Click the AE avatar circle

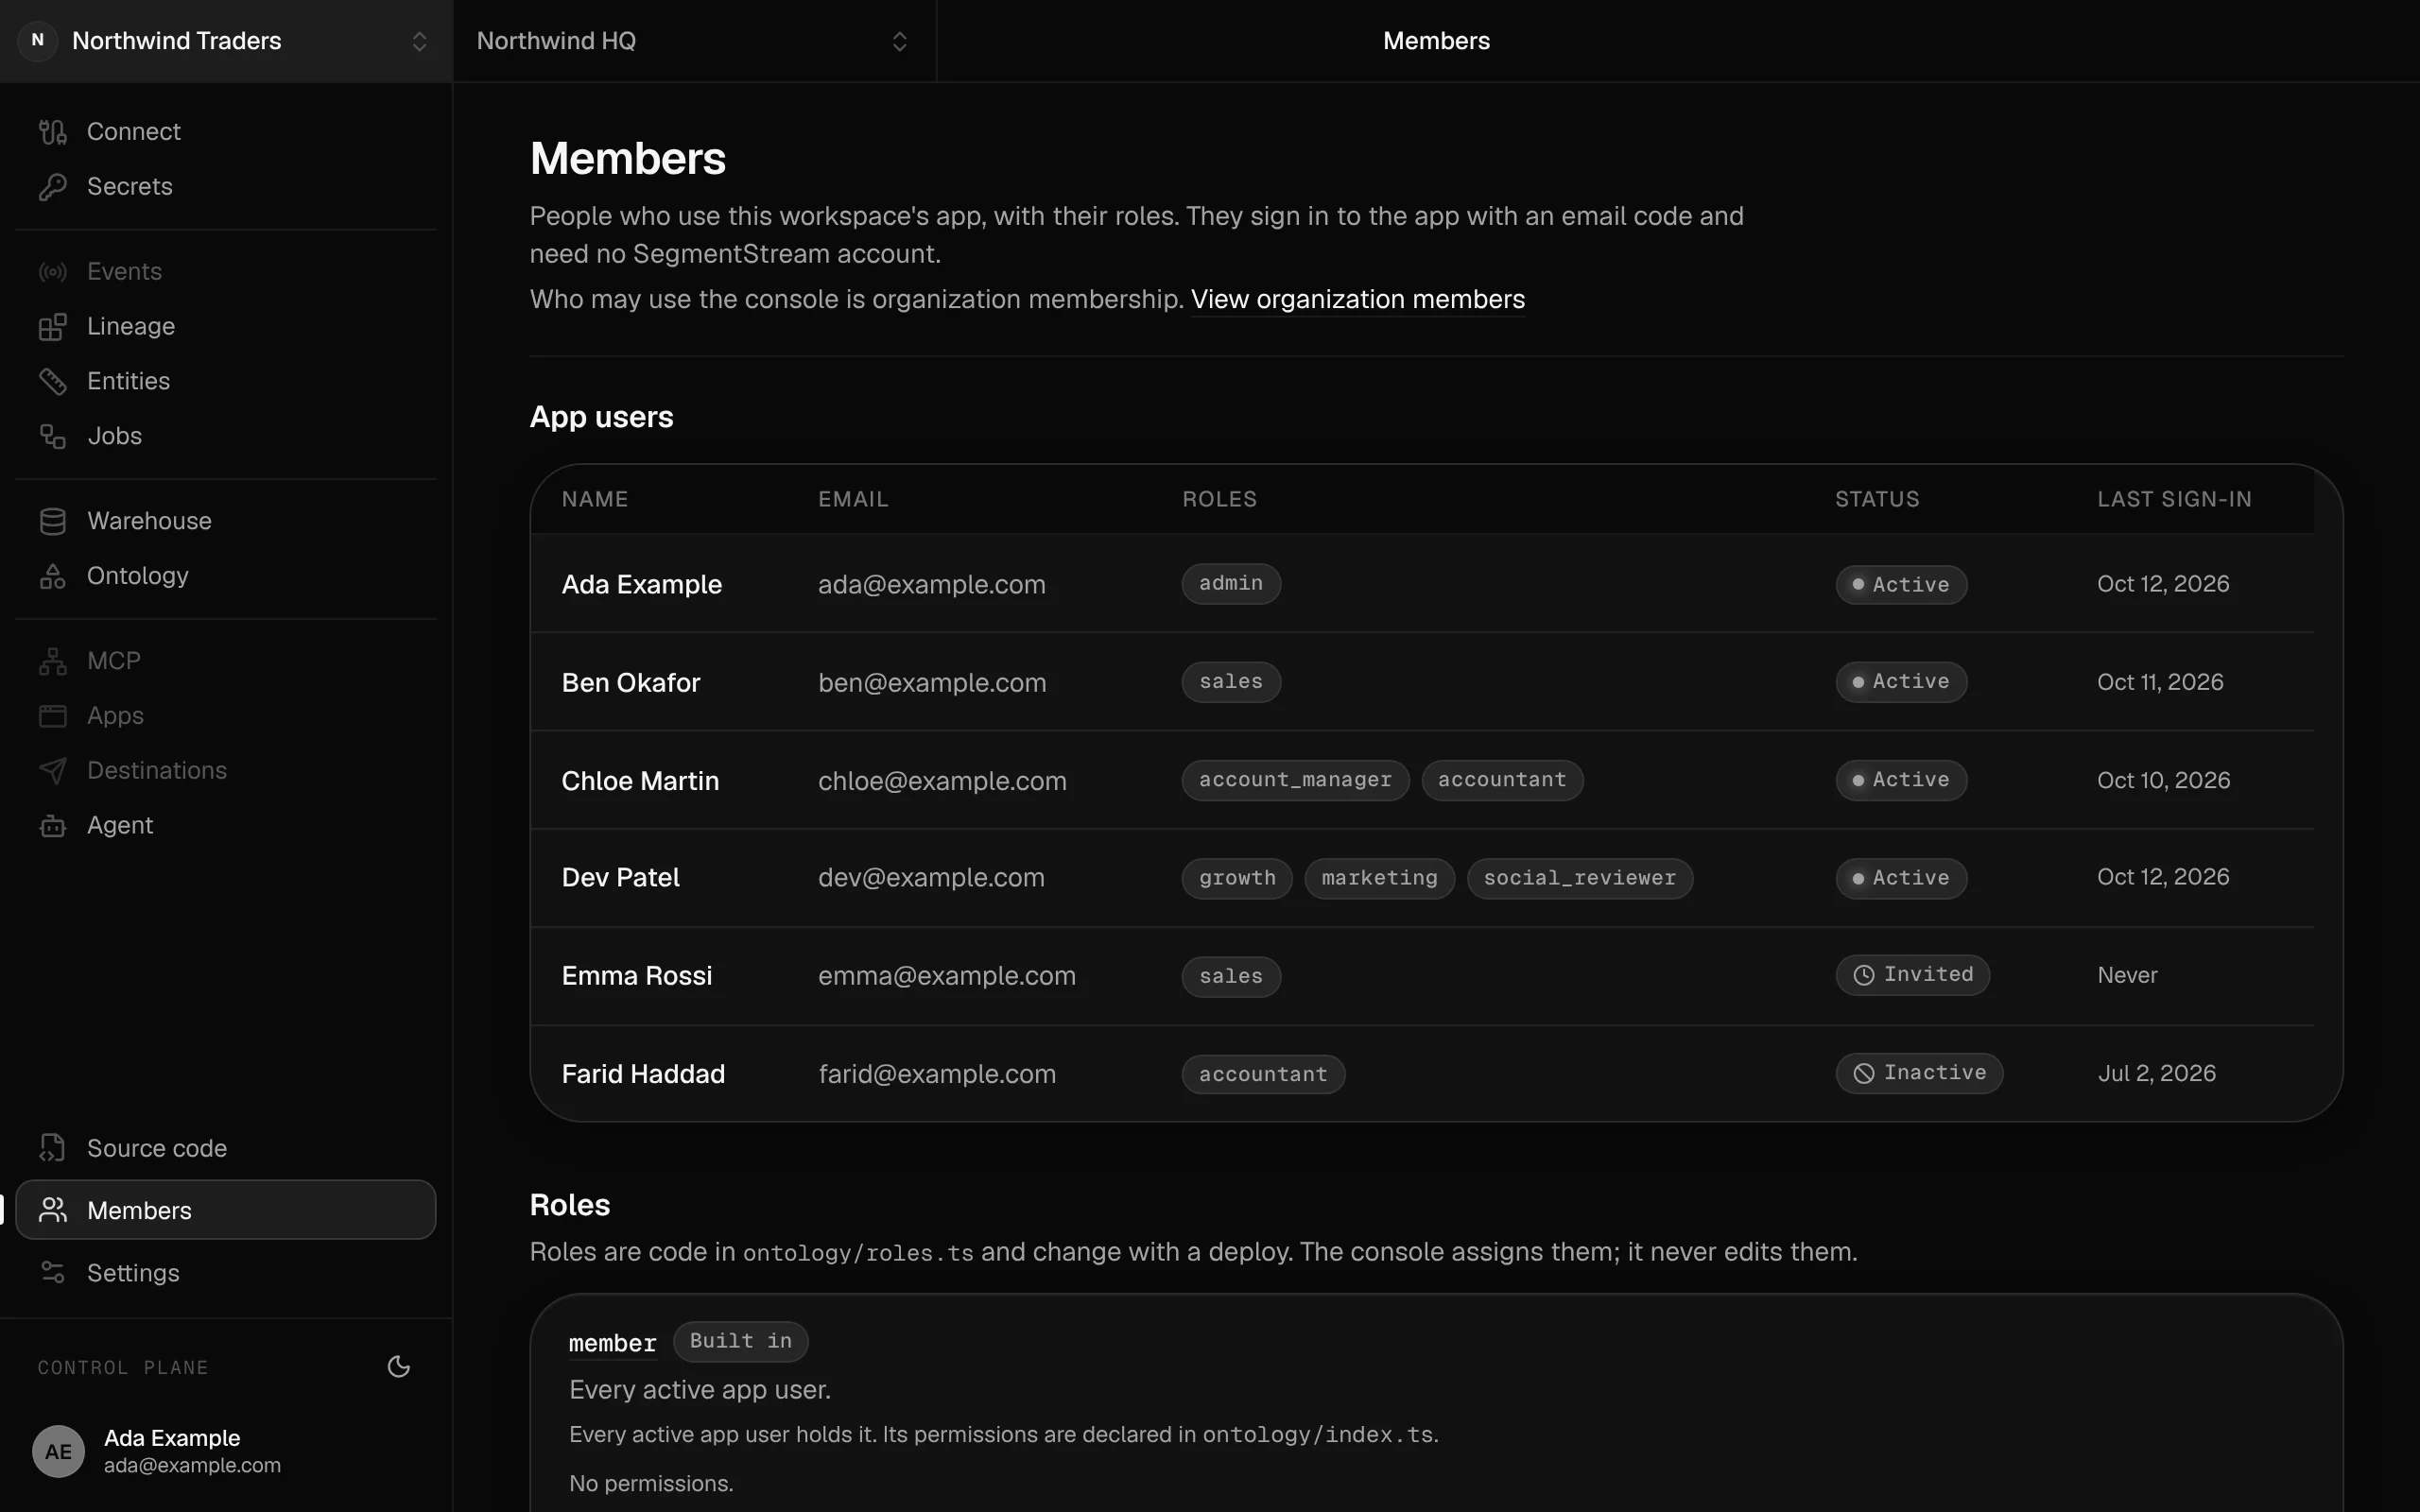58,1451
